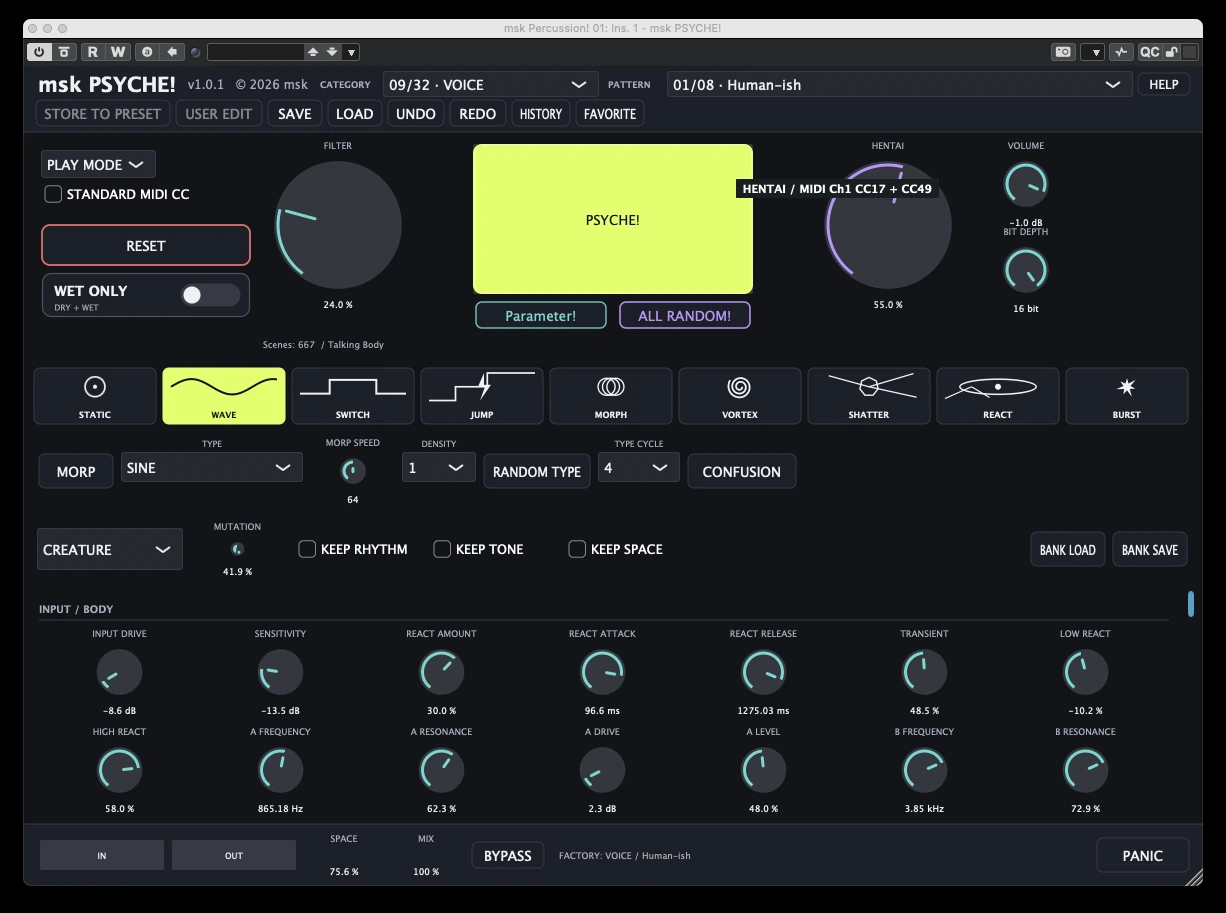Screen dimensions: 1226x913
Task: Expand the PATTERN dropdown Human-ish
Action: coord(899,85)
